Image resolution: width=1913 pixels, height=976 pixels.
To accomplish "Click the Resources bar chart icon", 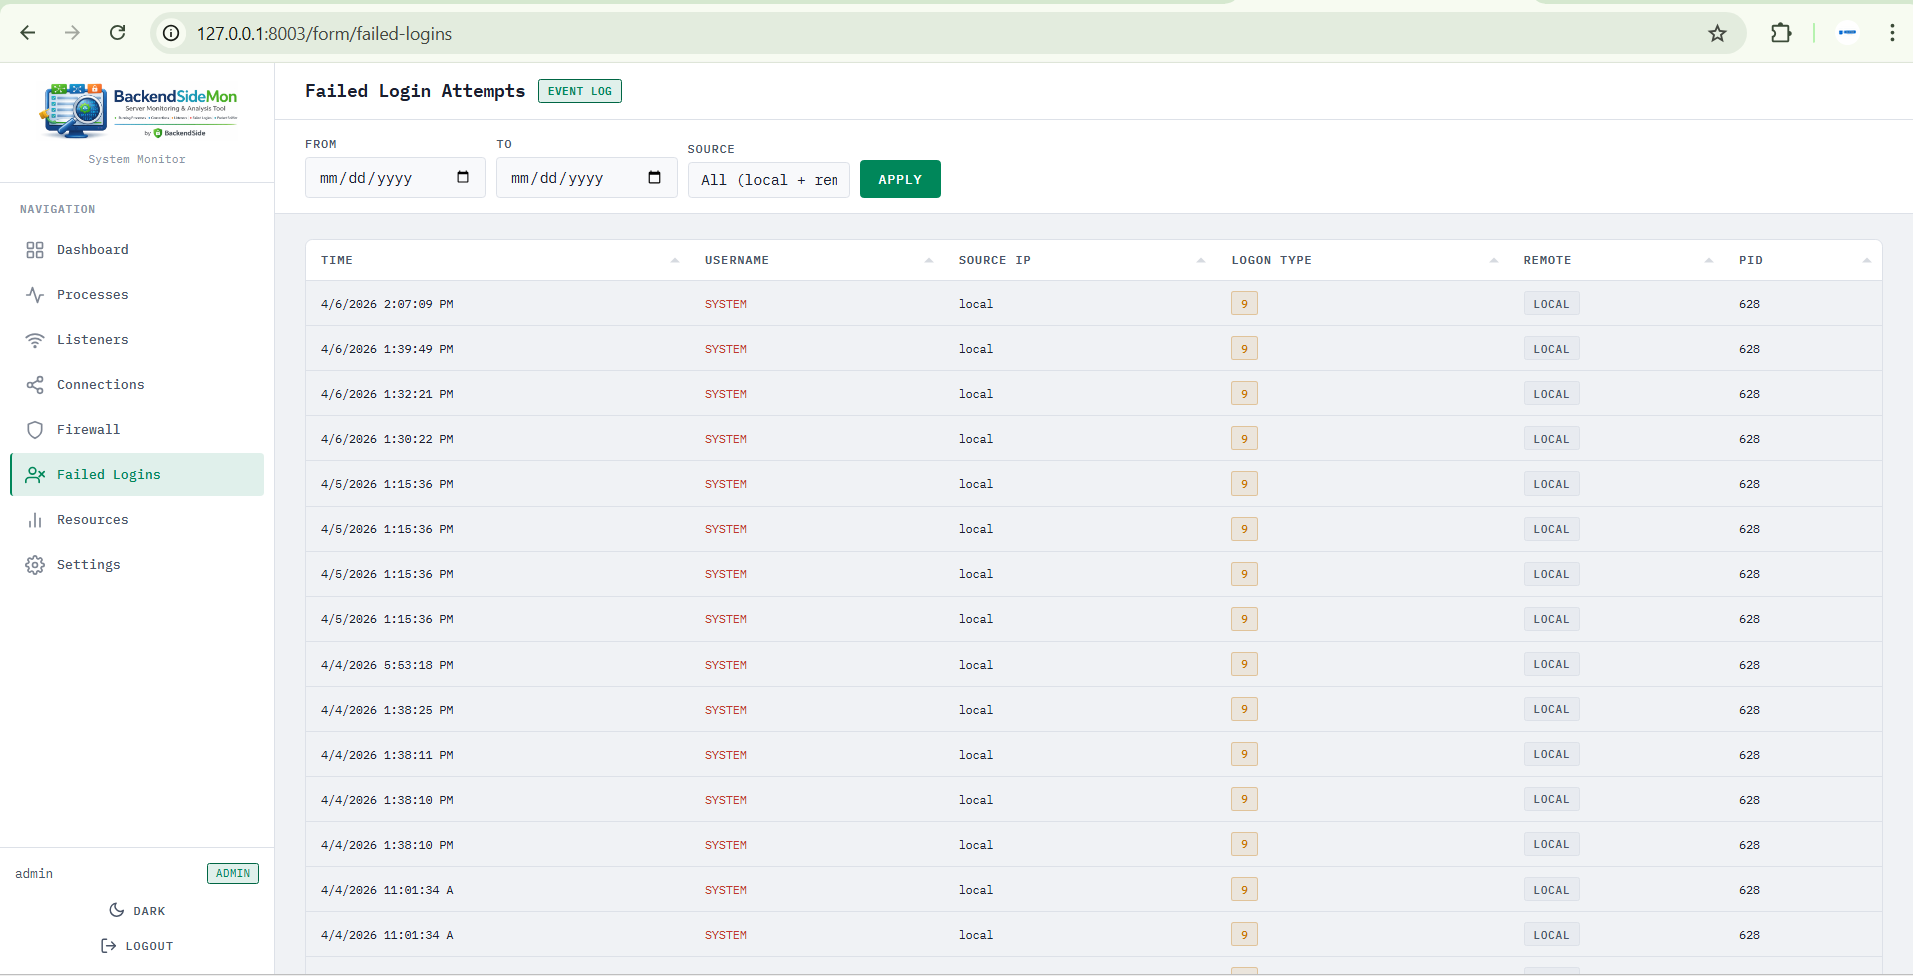I will [35, 520].
